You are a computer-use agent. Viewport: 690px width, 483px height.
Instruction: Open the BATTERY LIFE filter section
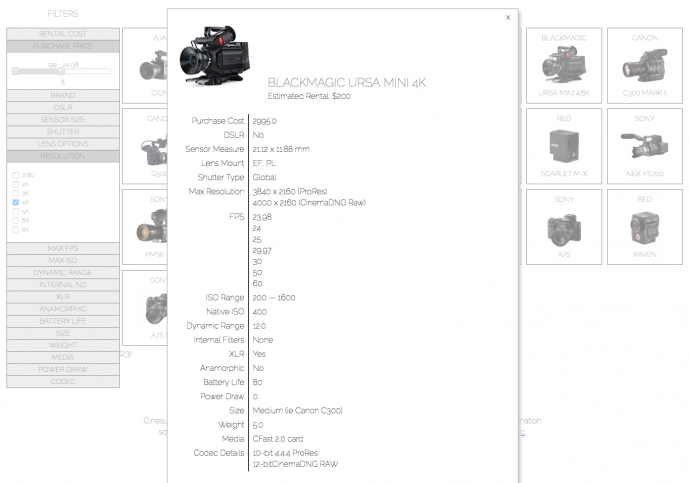point(63,321)
